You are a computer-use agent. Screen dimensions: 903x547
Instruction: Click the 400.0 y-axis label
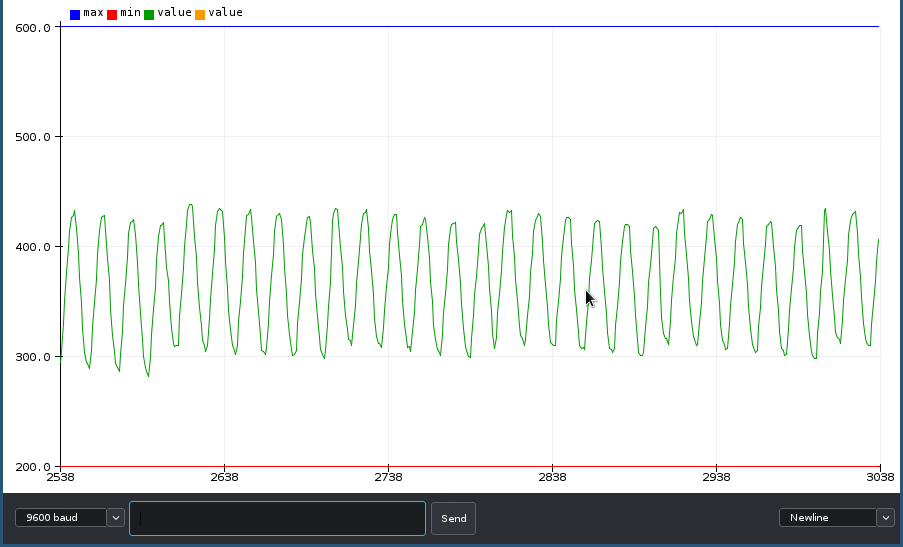pyautogui.click(x=33, y=247)
